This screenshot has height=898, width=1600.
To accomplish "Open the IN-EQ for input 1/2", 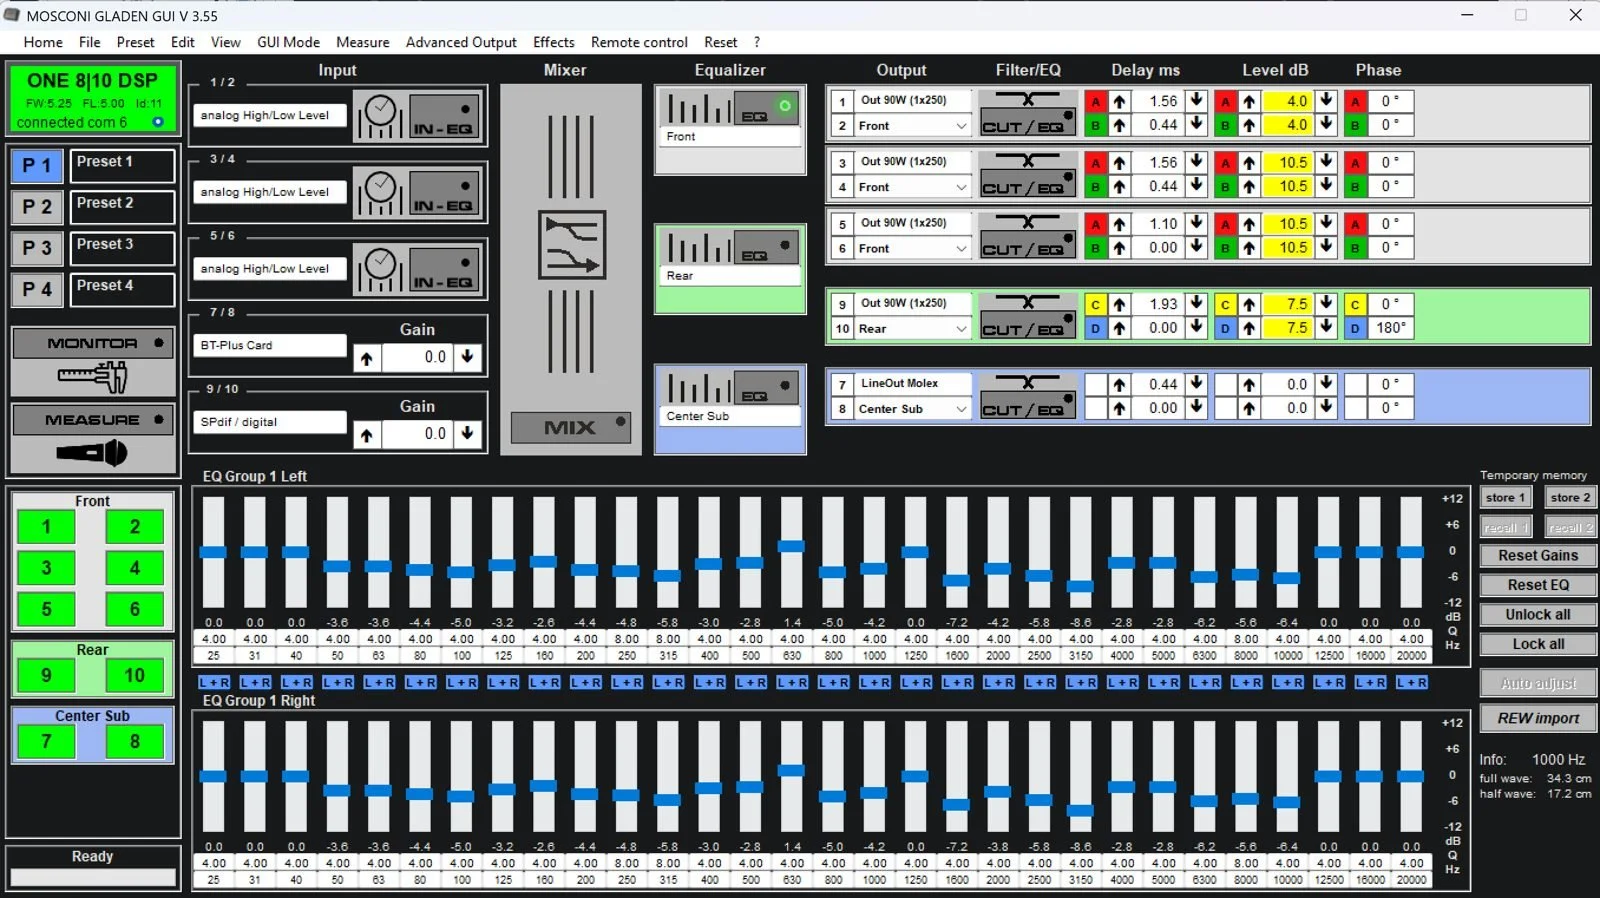I will pos(445,116).
